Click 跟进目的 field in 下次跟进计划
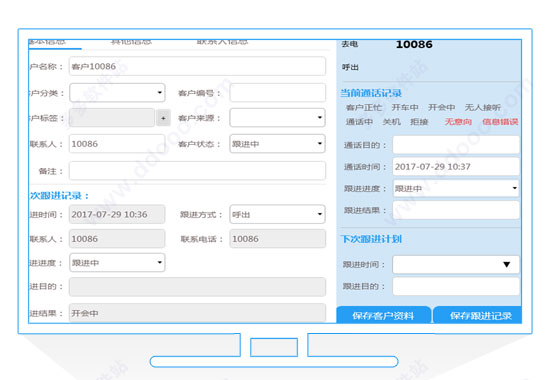547x380 pixels. click(456, 286)
